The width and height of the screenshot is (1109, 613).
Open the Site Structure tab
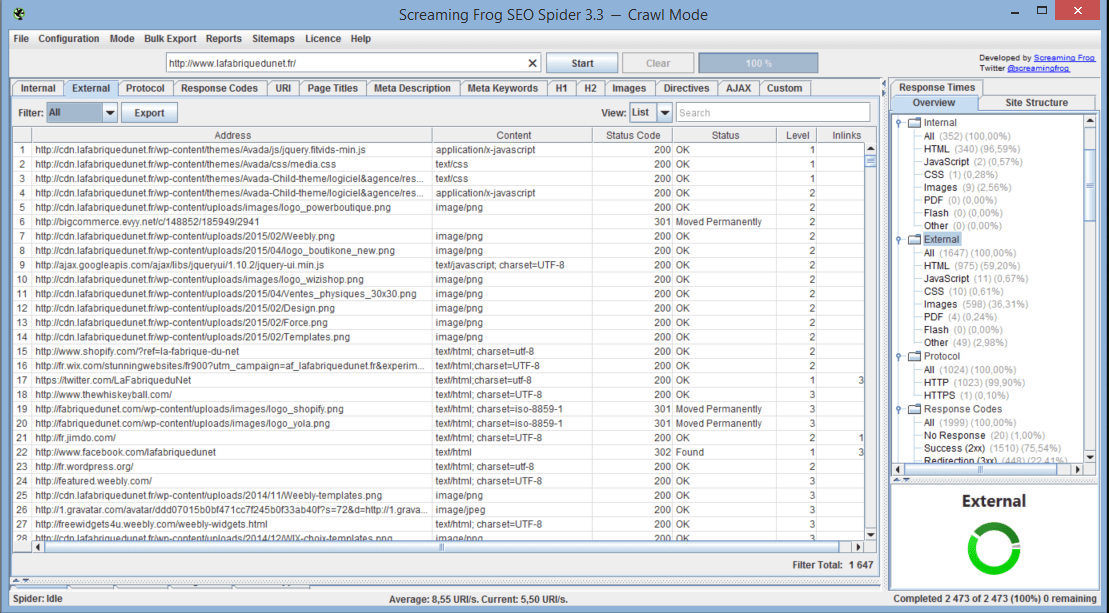click(1036, 103)
